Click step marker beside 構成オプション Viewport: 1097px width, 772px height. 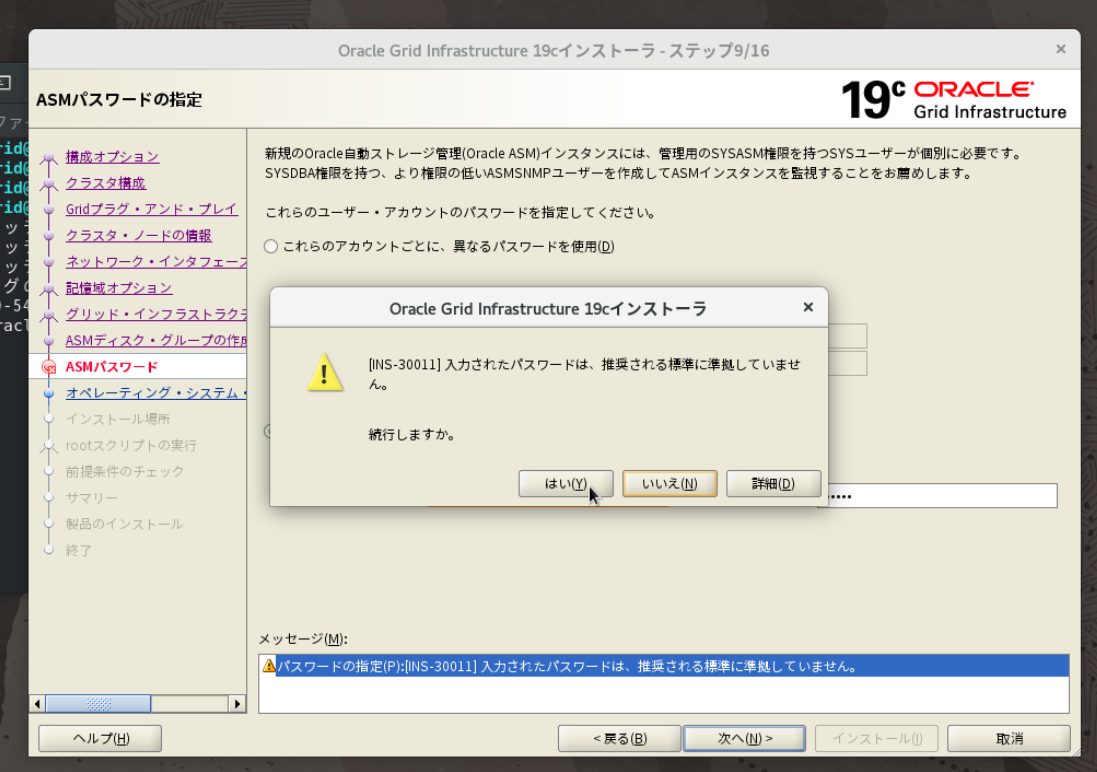click(x=48, y=160)
